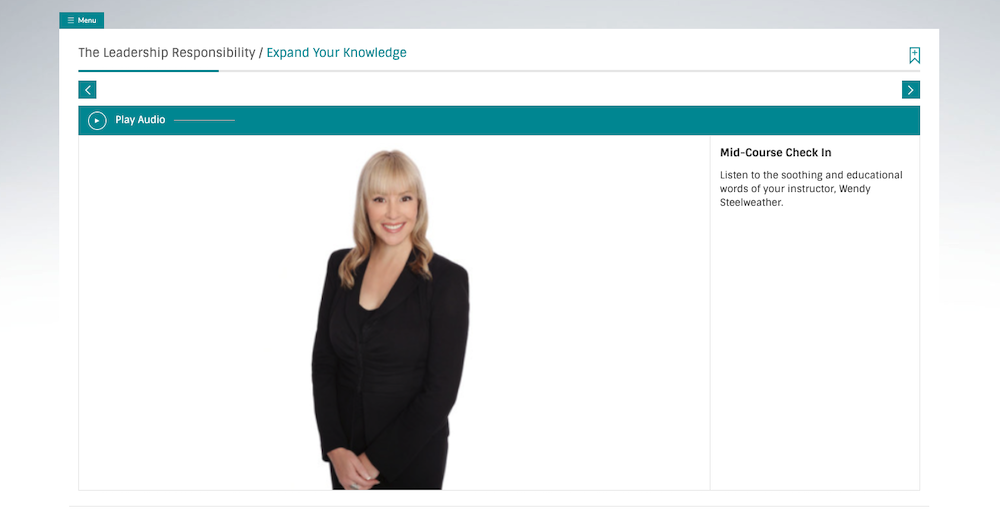Image resolution: width=1000 pixels, height=515 pixels.
Task: Click blank space in the side panel below description
Action: [815, 351]
